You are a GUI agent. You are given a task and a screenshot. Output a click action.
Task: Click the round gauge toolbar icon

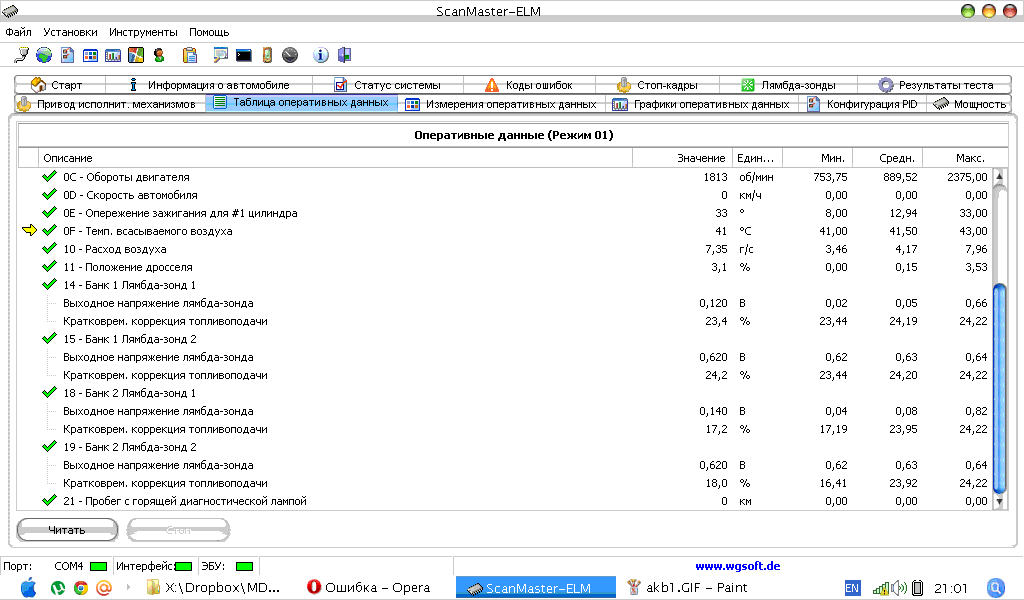290,55
